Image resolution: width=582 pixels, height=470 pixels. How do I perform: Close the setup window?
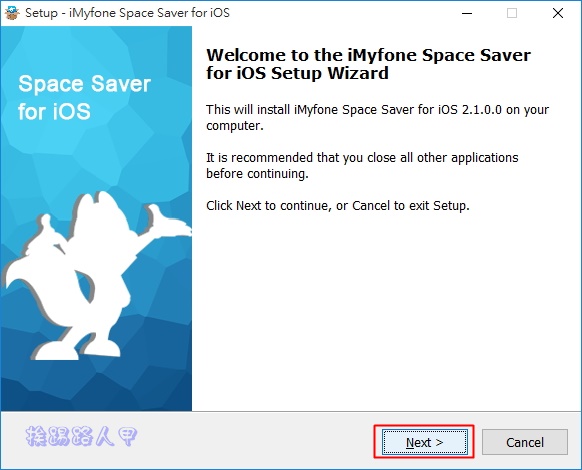(x=558, y=13)
